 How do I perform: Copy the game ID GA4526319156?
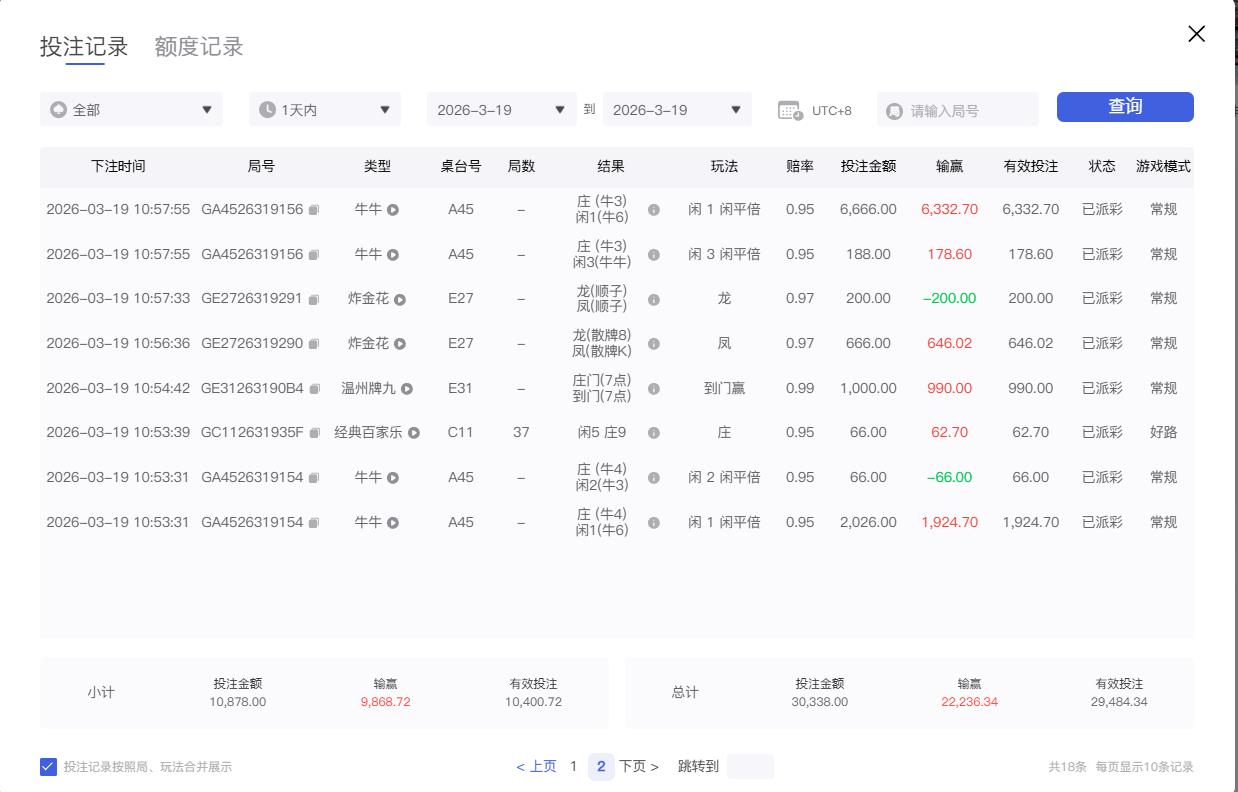click(x=314, y=210)
